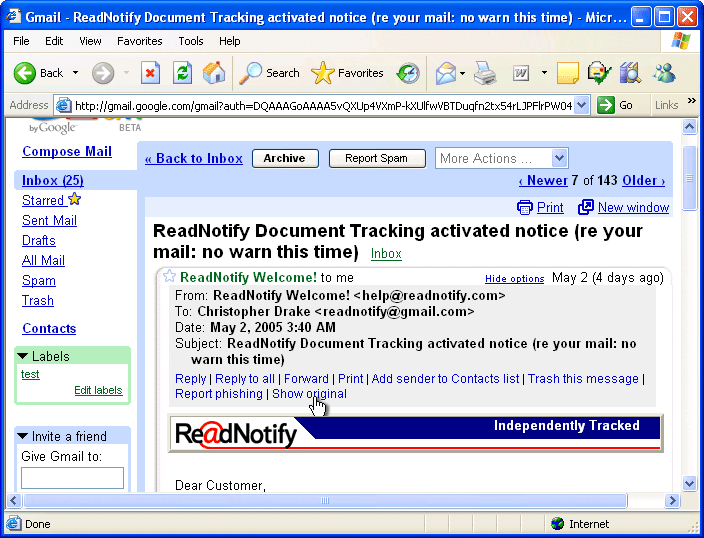Click the Give Gmail to input field

coord(72,478)
